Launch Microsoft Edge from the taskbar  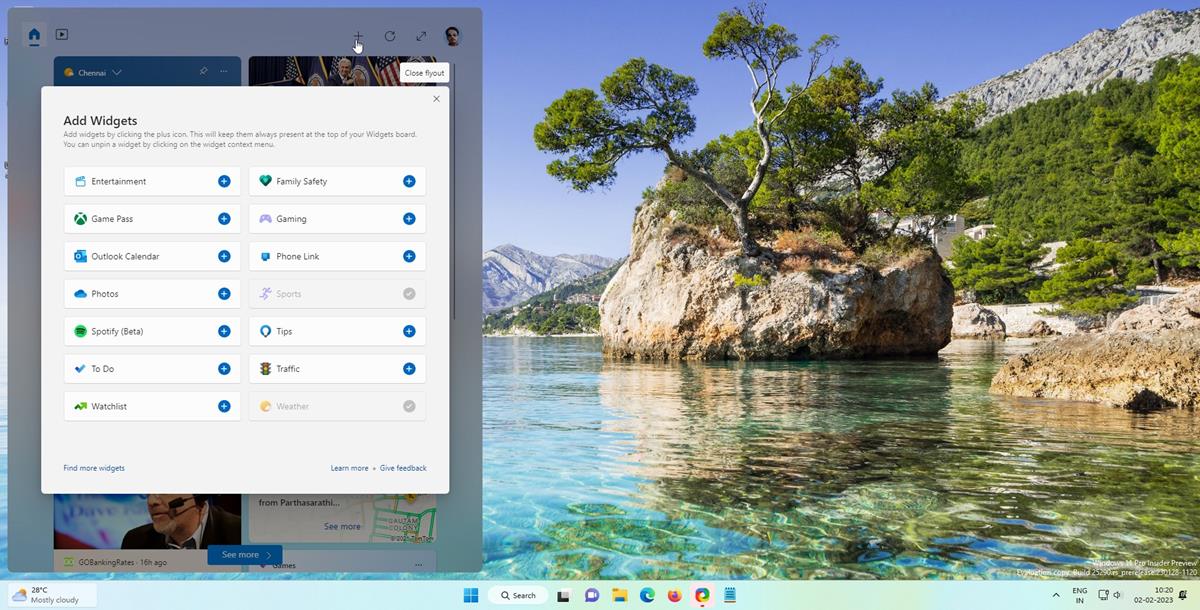(x=647, y=595)
